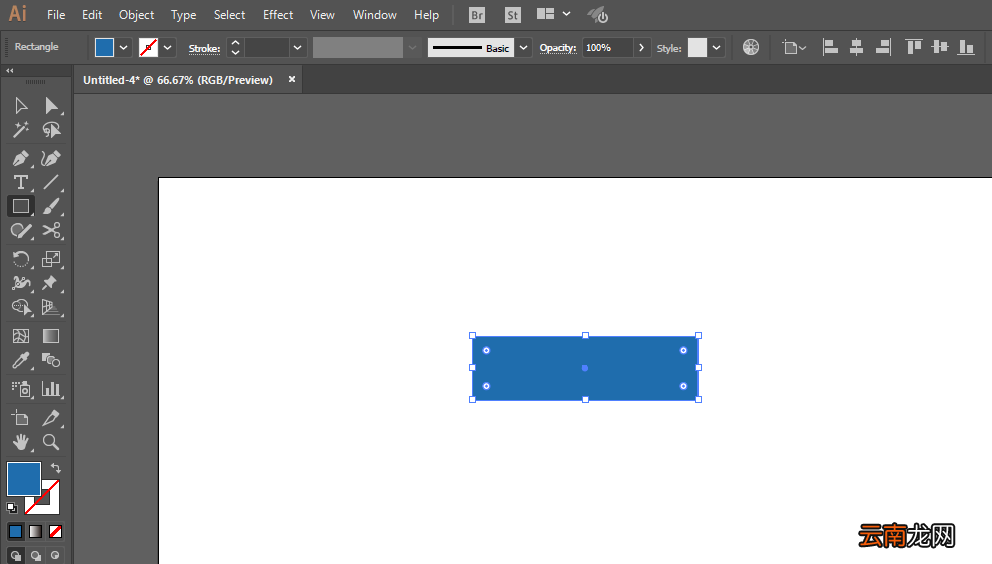Set paint mode to None
Viewport: 992px width, 564px height.
56,532
